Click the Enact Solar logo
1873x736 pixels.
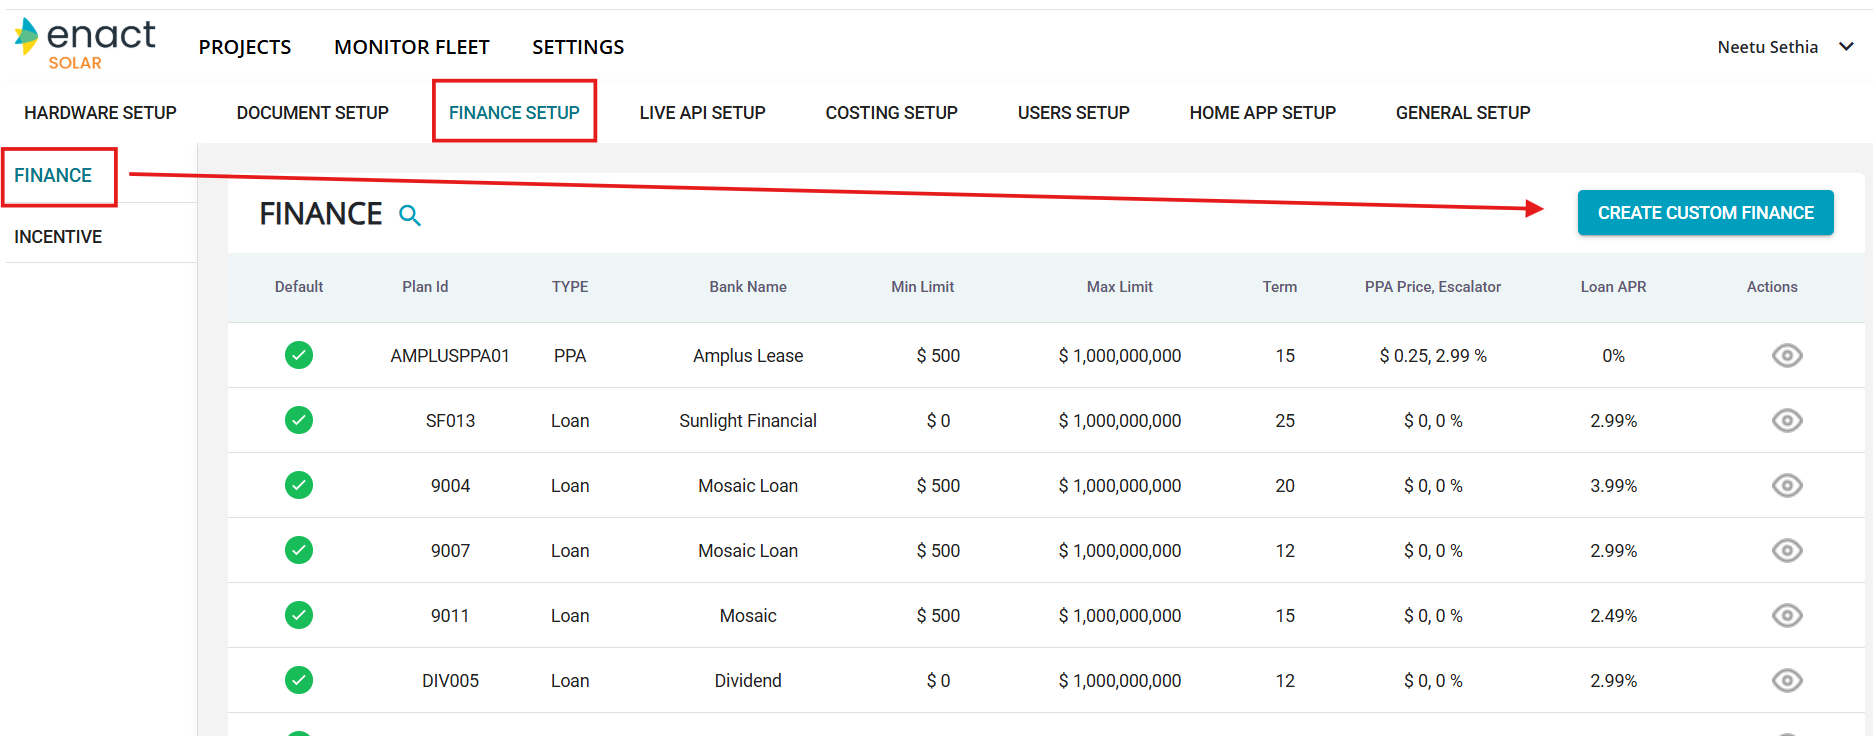click(86, 45)
